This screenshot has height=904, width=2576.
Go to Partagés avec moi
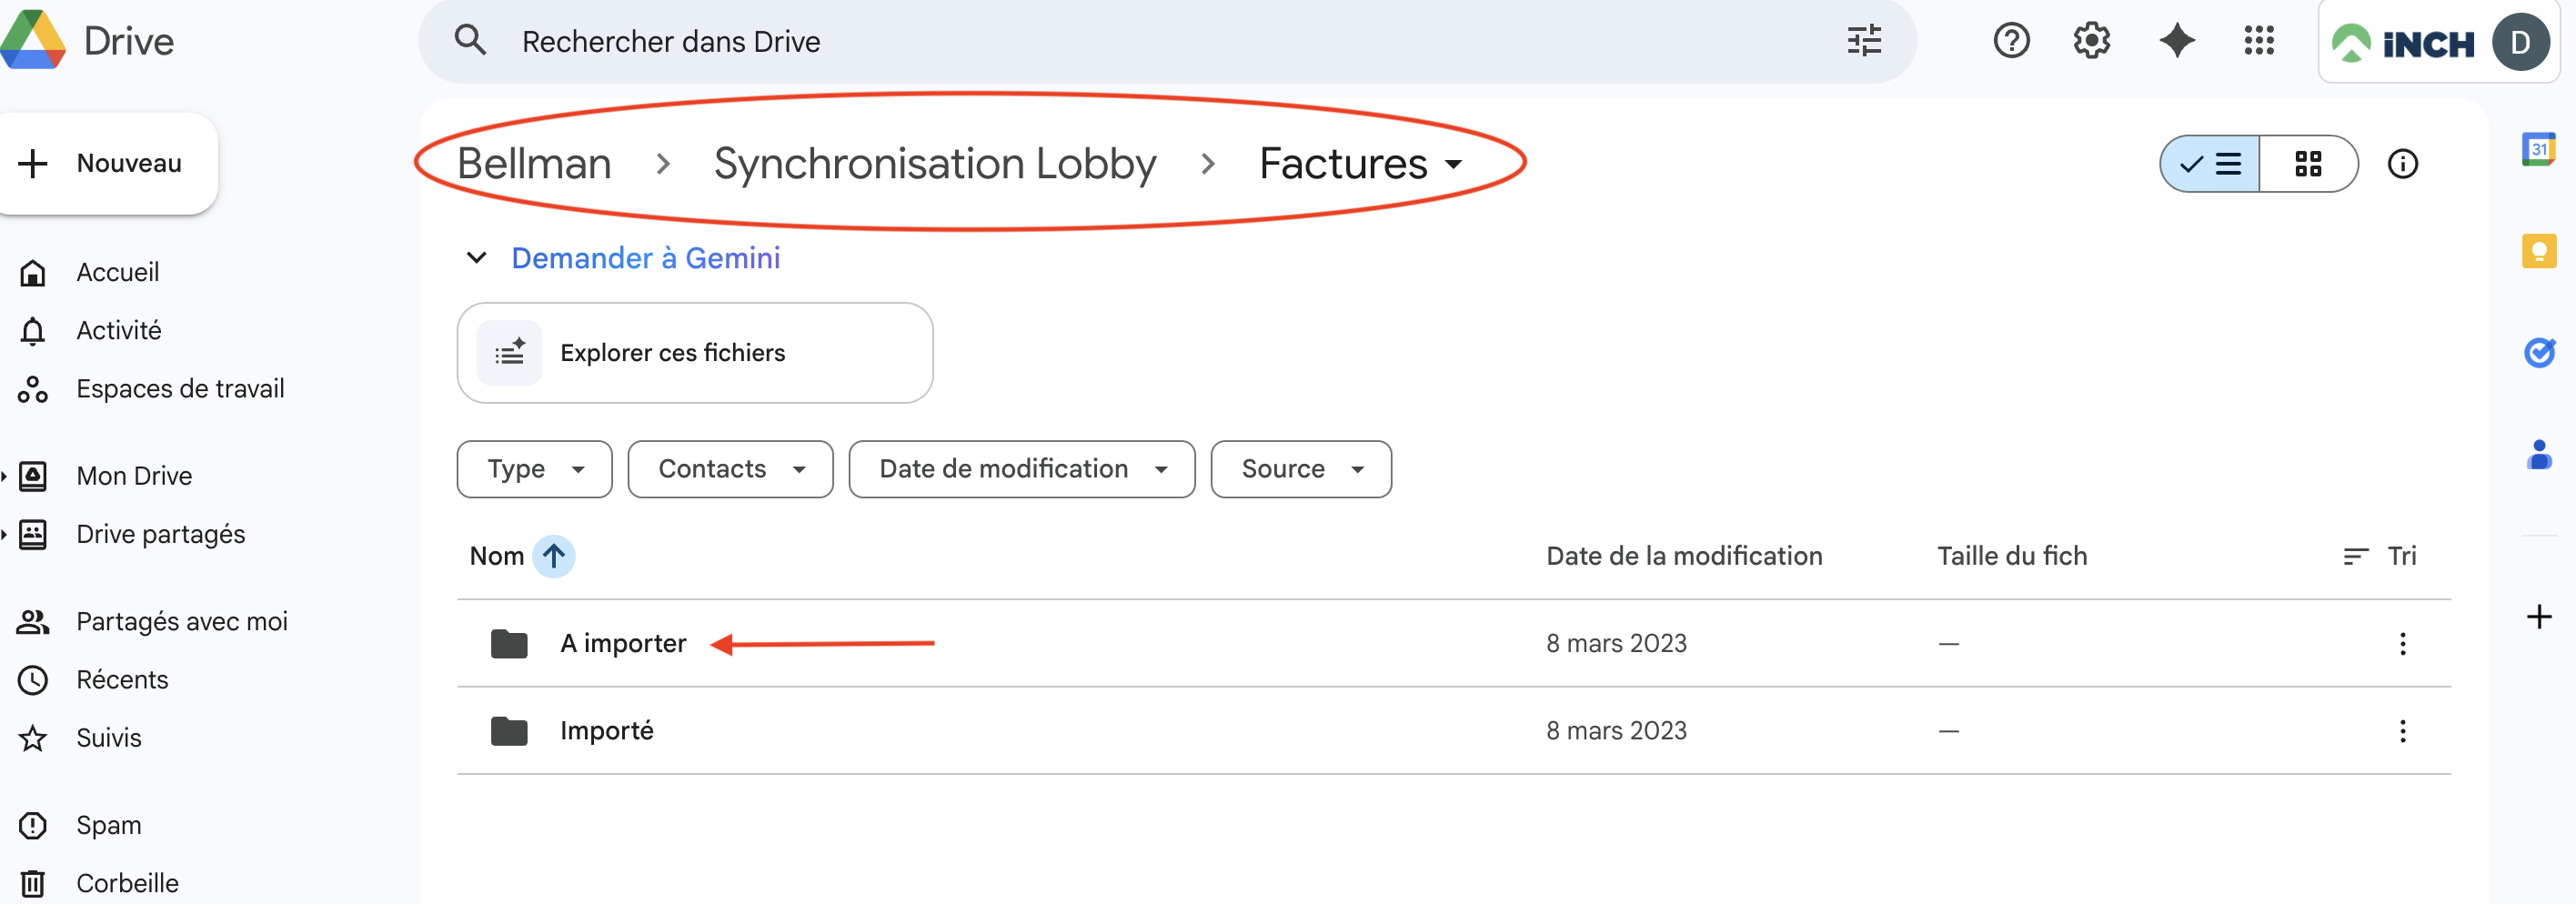tap(181, 621)
